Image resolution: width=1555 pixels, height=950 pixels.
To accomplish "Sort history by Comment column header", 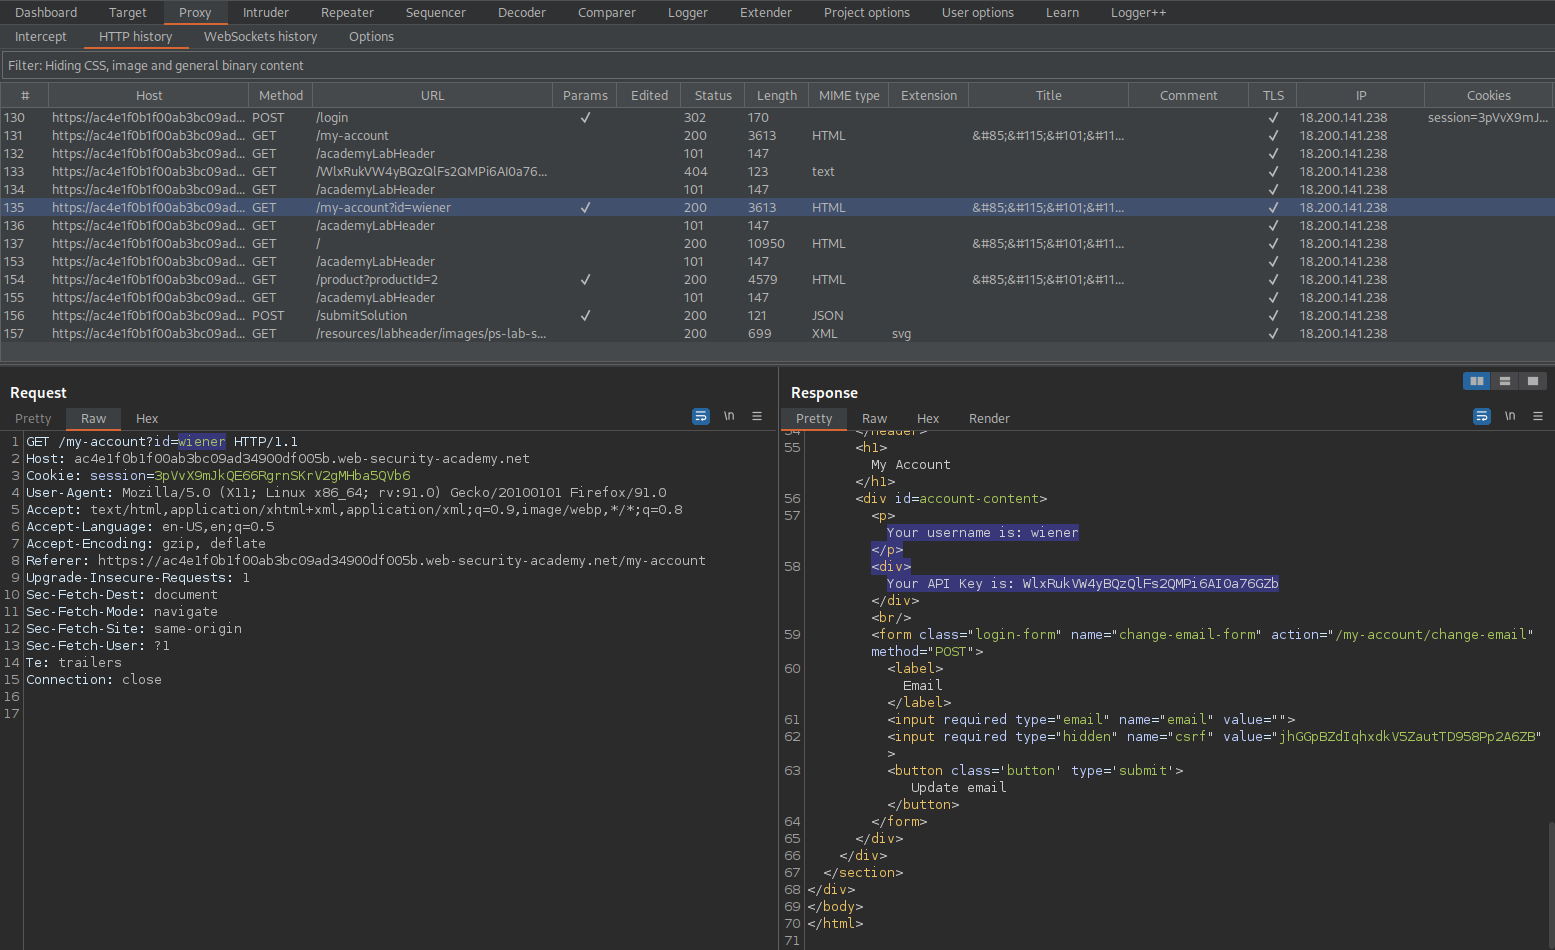I will pyautogui.click(x=1189, y=96).
